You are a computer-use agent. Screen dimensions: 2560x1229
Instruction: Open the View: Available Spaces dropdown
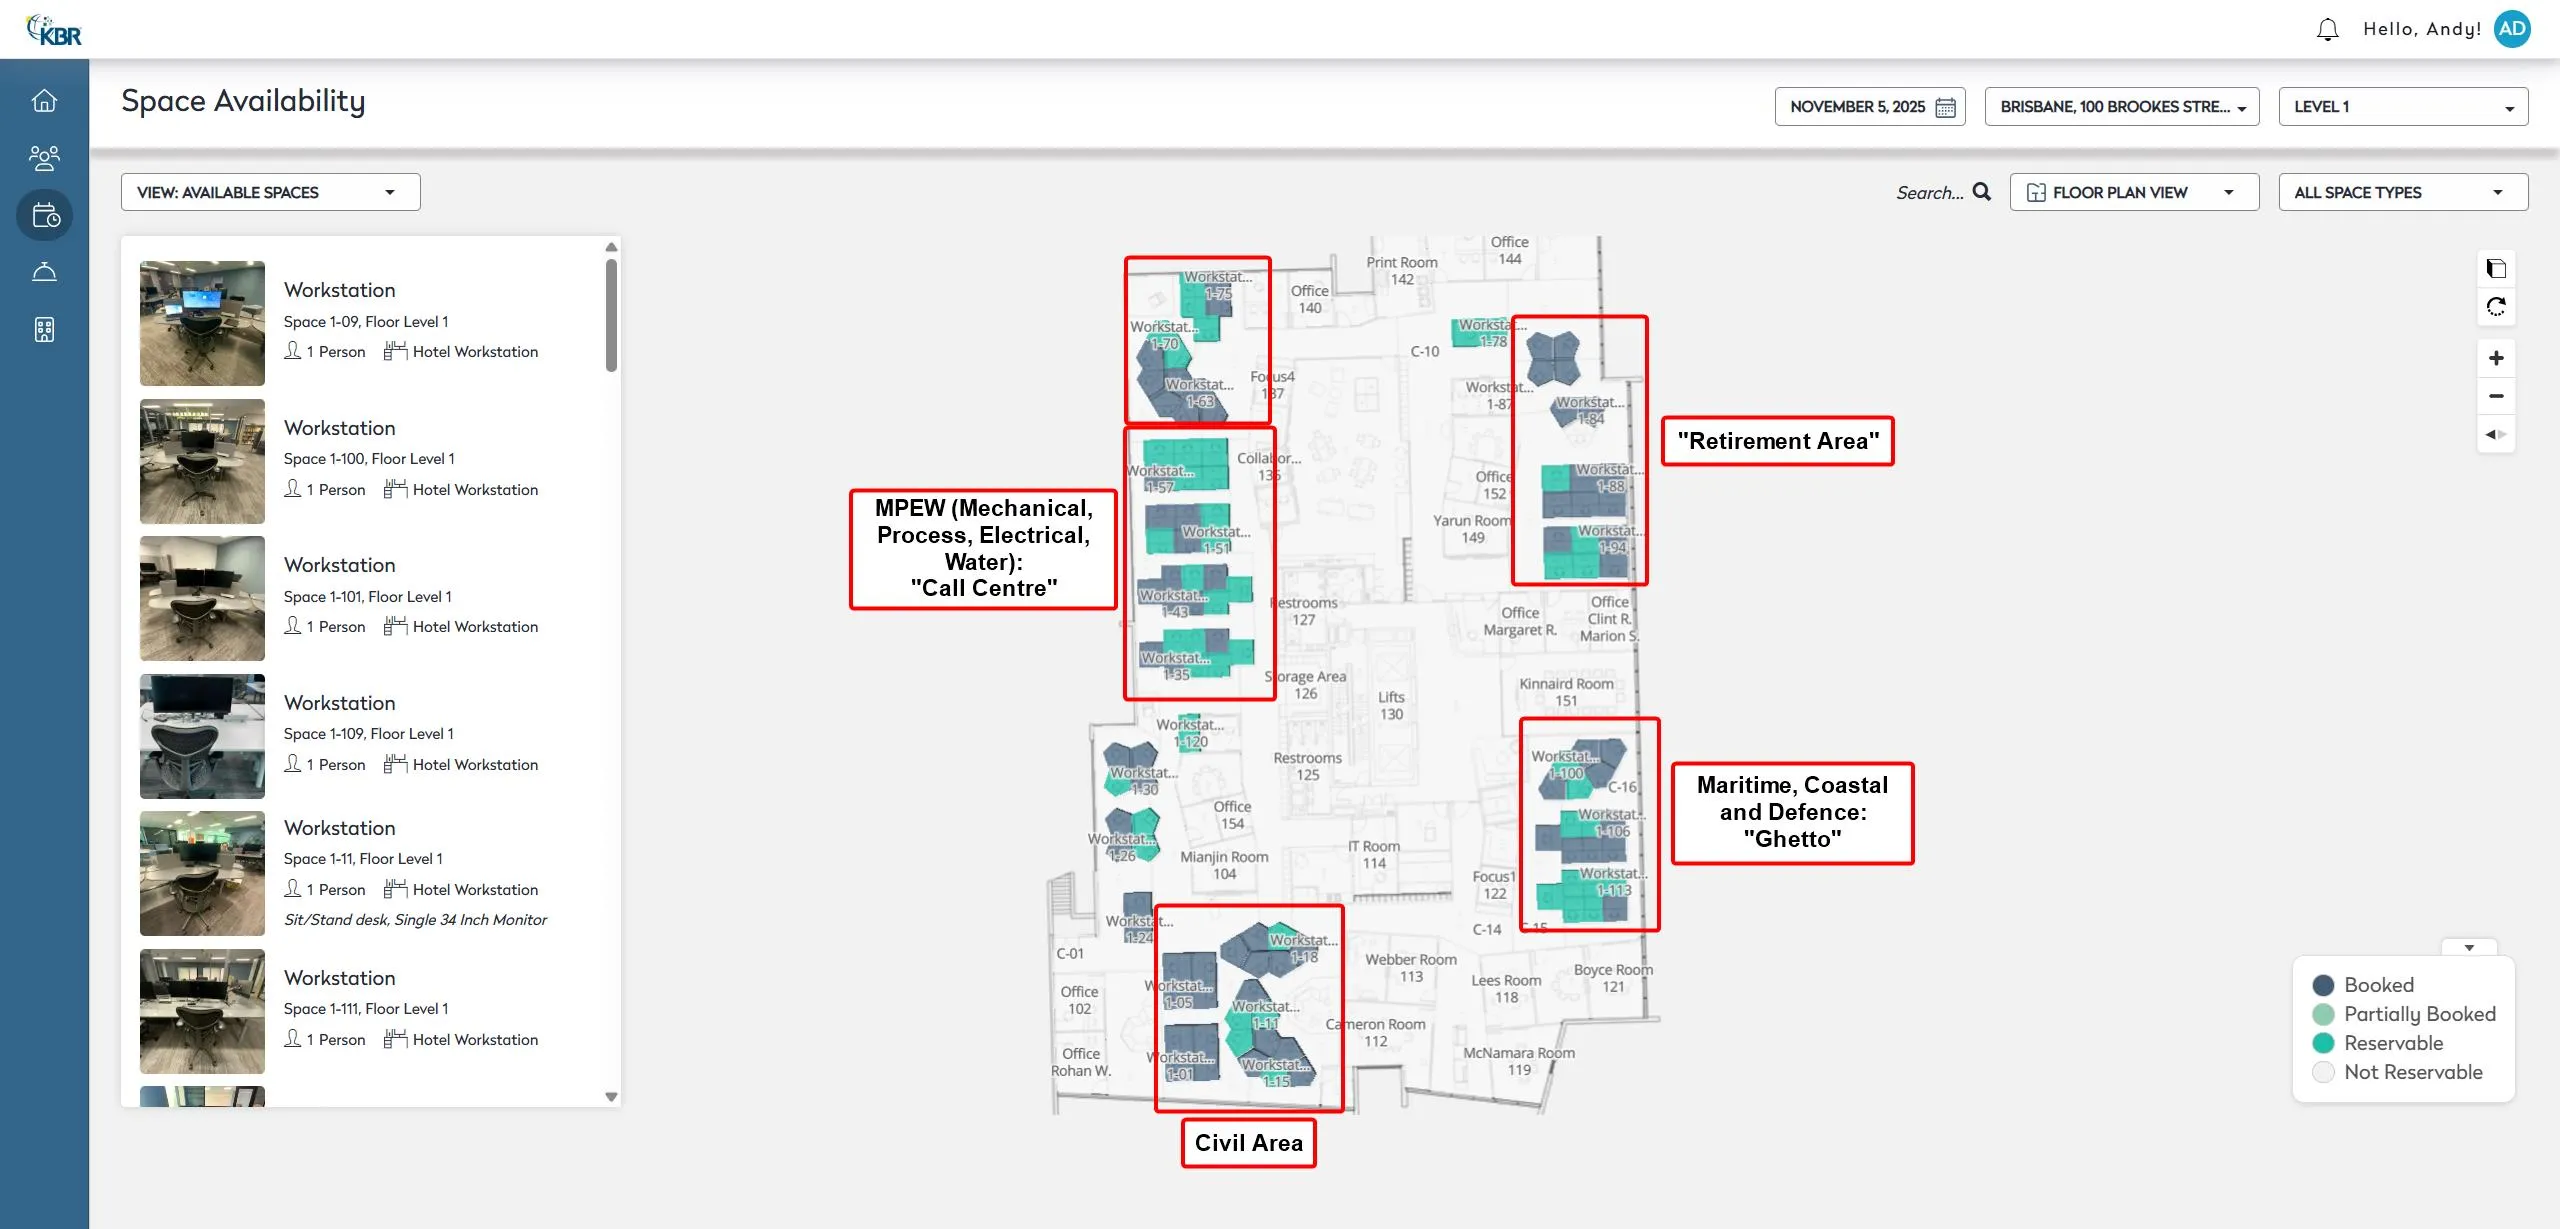270,192
